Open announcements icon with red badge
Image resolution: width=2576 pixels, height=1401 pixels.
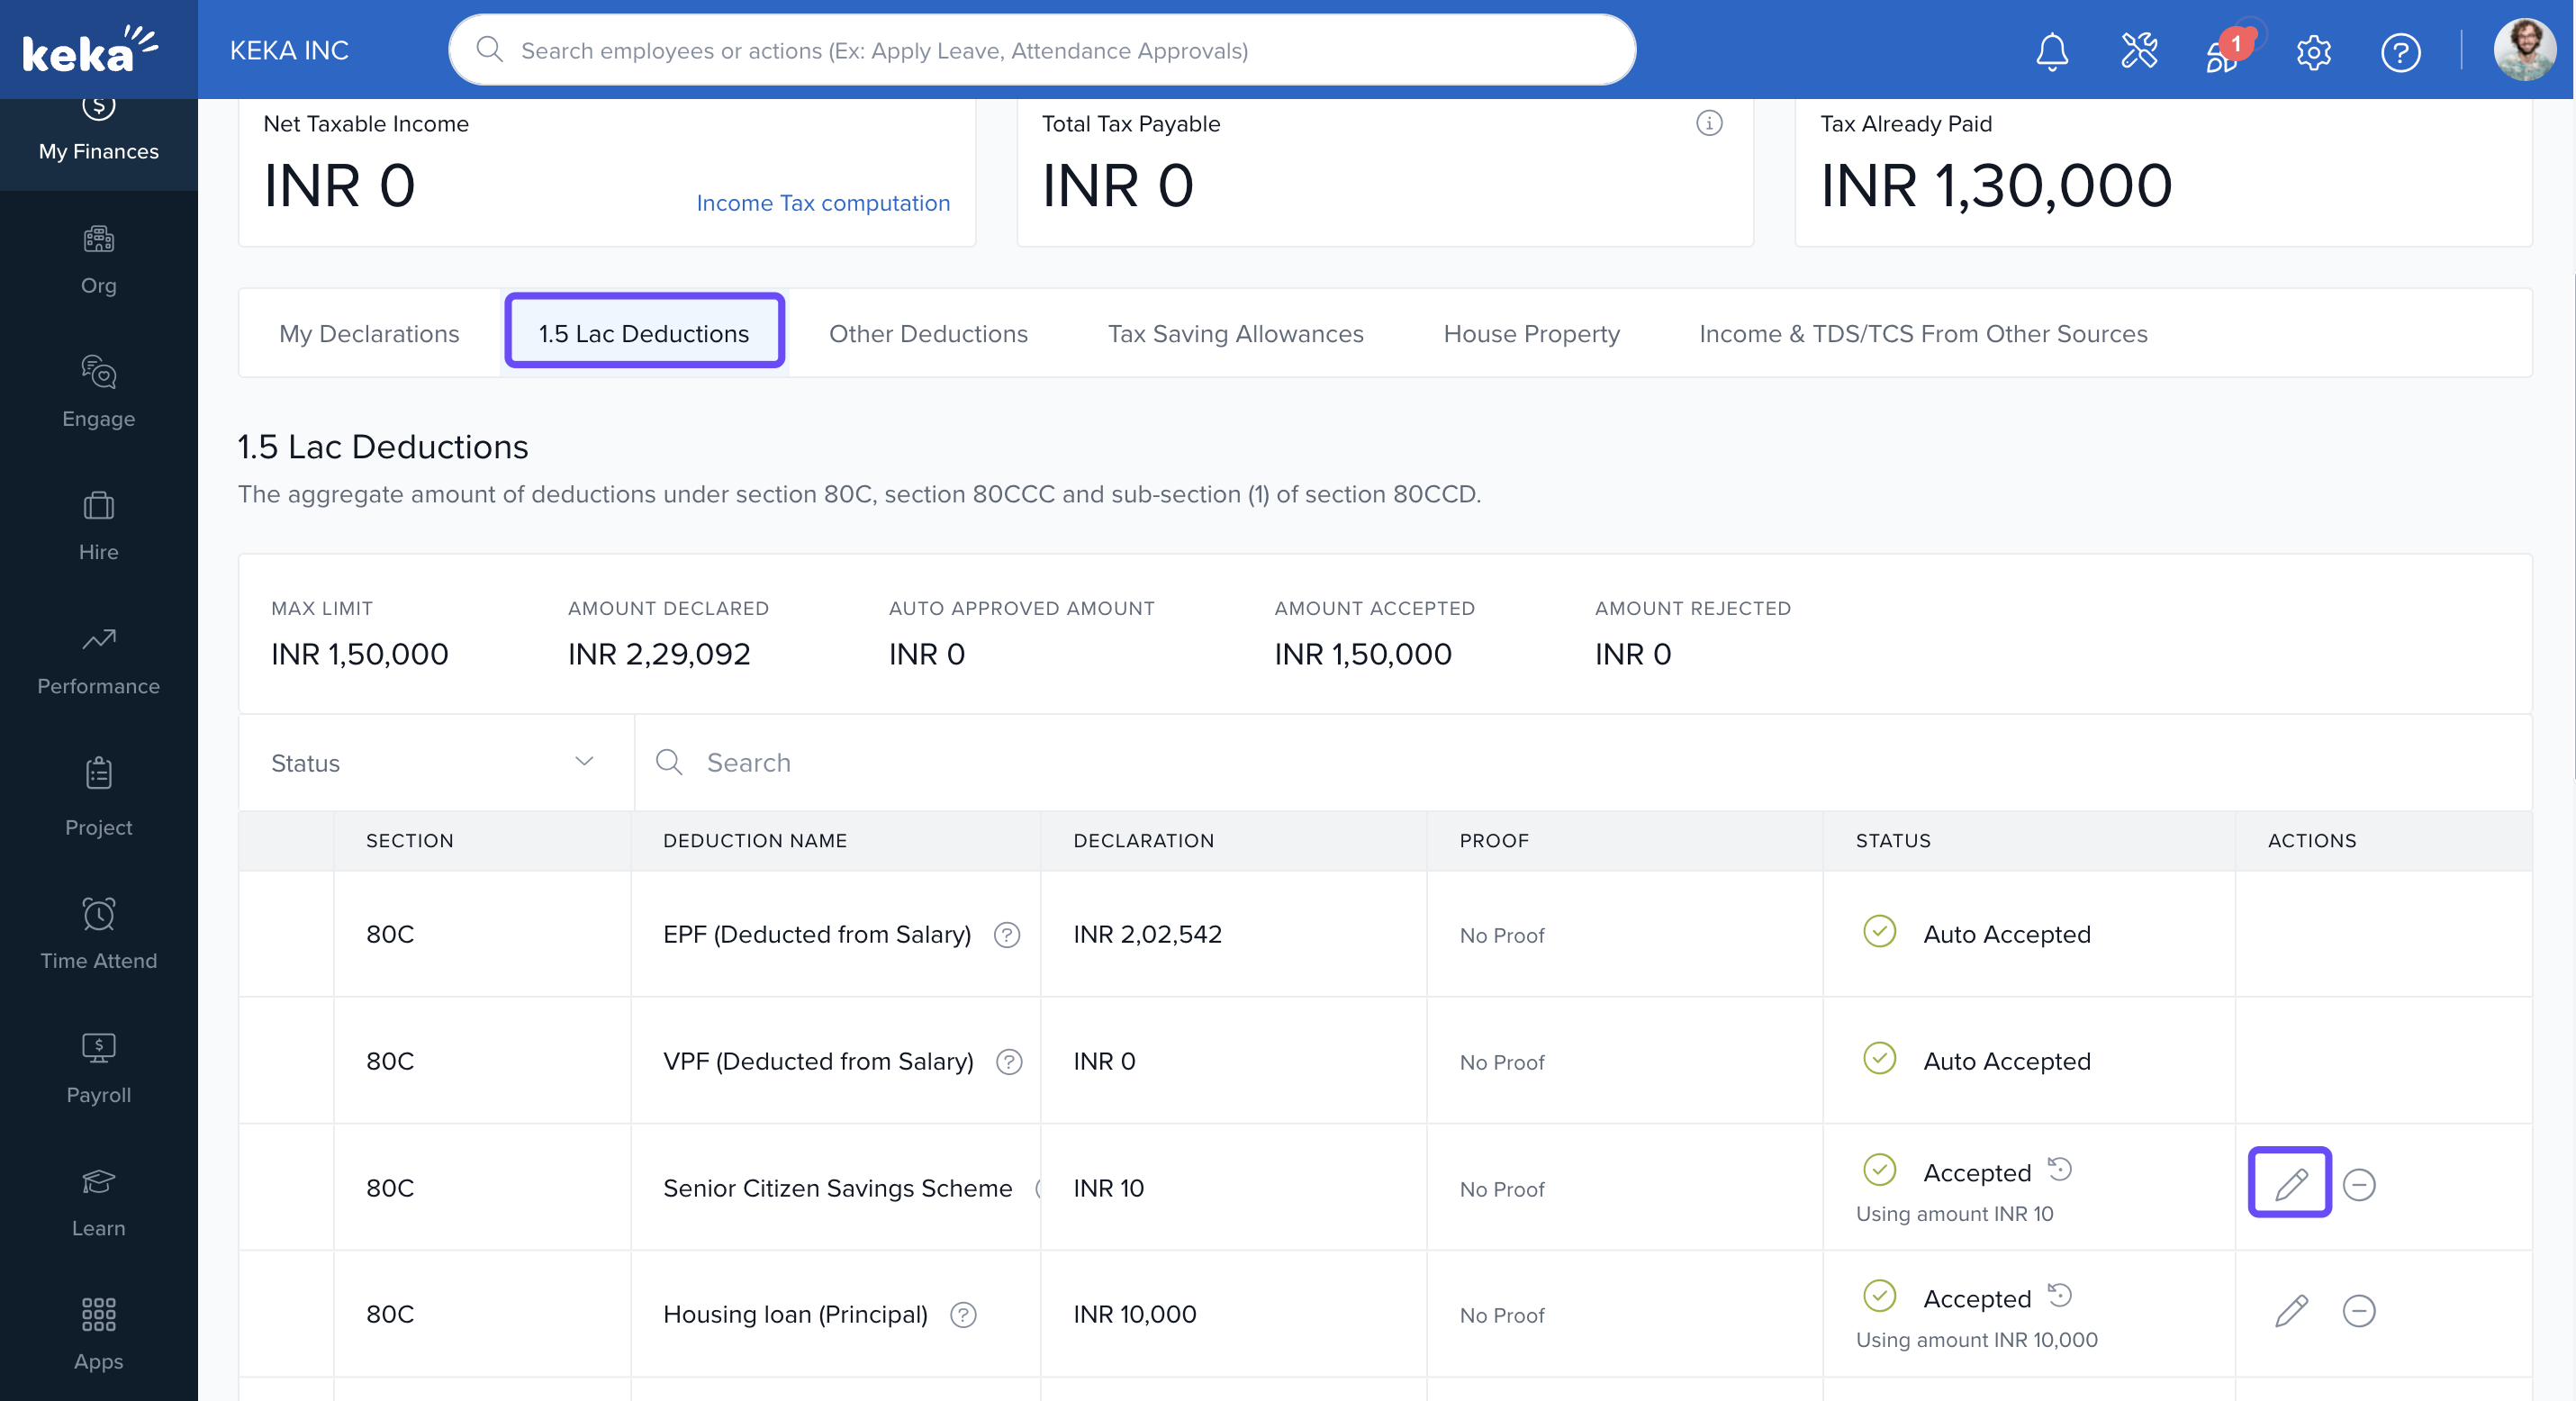tap(2224, 52)
